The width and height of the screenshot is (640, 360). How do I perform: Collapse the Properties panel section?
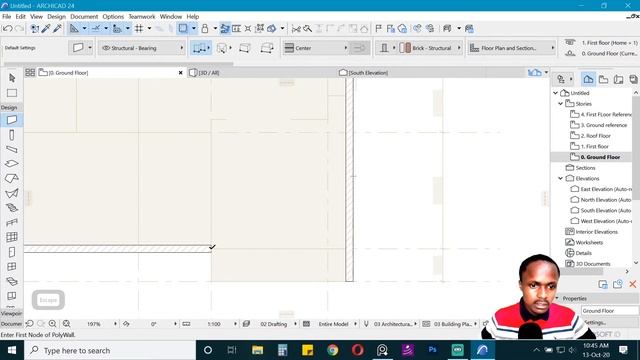coord(557,298)
